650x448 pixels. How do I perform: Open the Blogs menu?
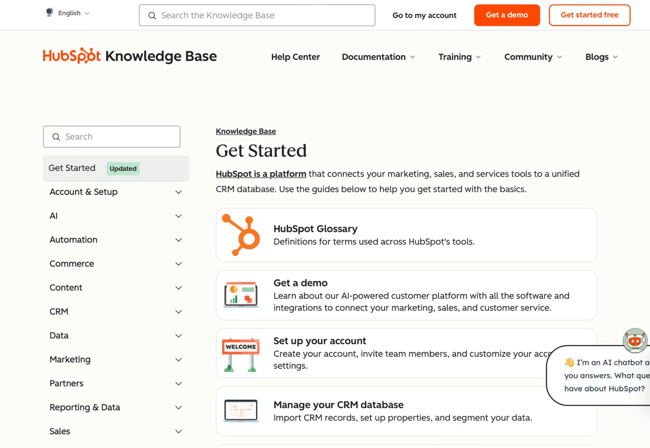[x=601, y=57]
